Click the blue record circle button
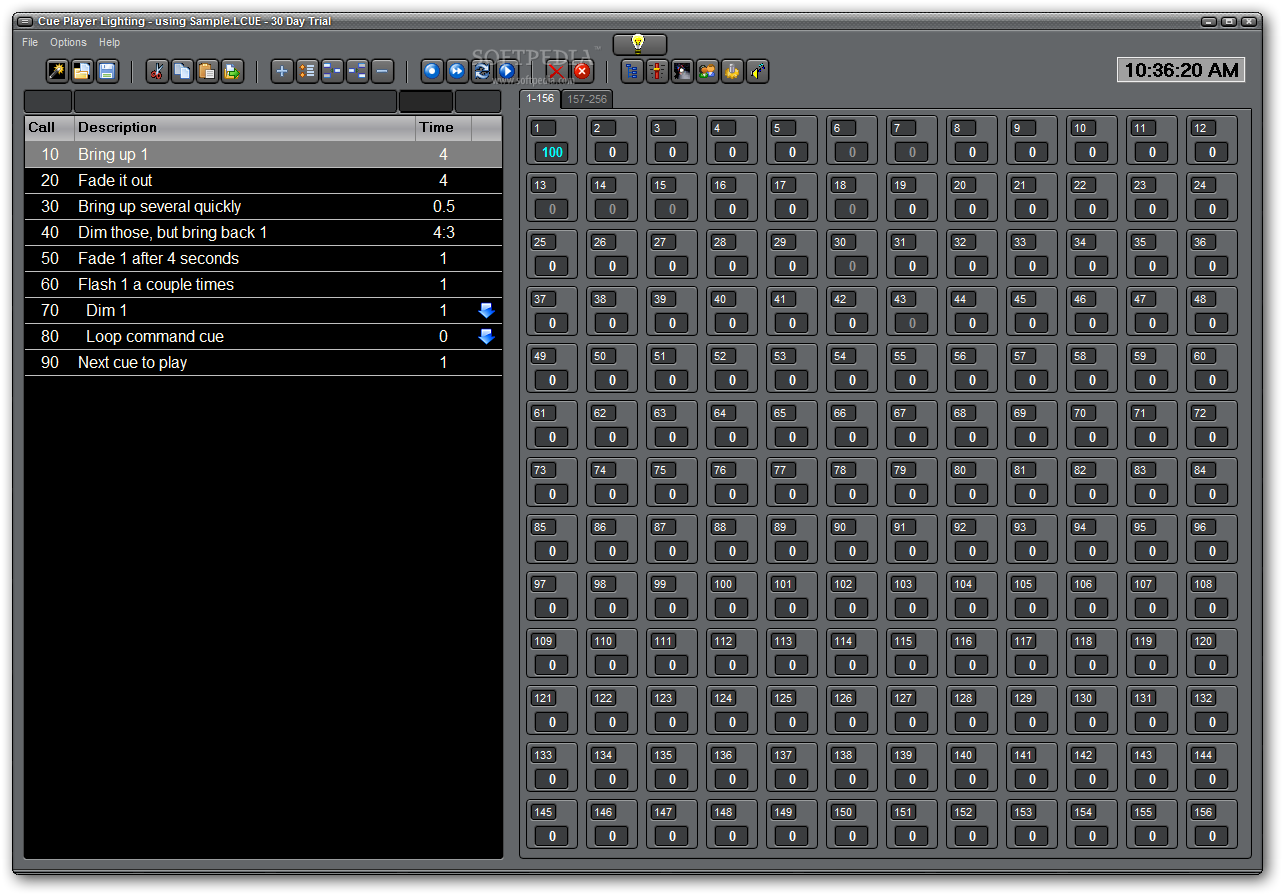 tap(432, 71)
